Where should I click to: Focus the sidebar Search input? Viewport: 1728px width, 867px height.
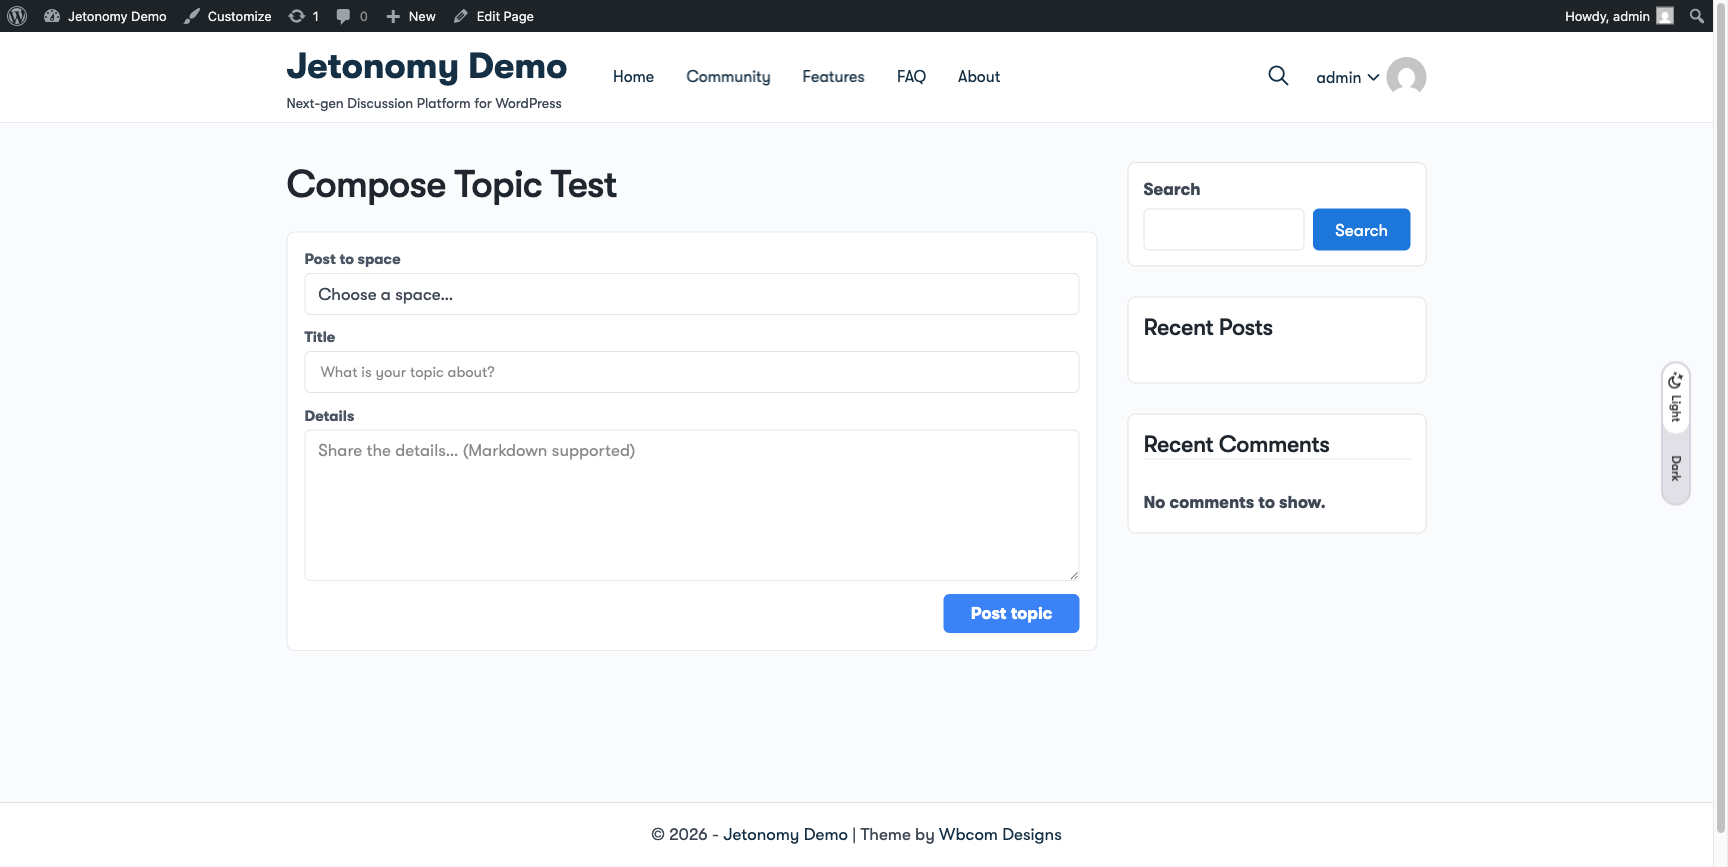[x=1224, y=230]
